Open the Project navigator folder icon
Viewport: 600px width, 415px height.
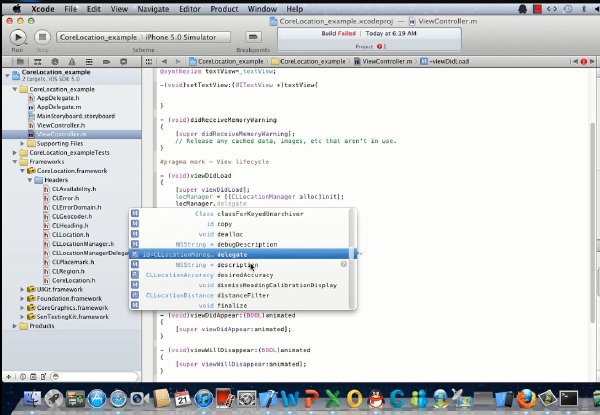click(x=20, y=62)
